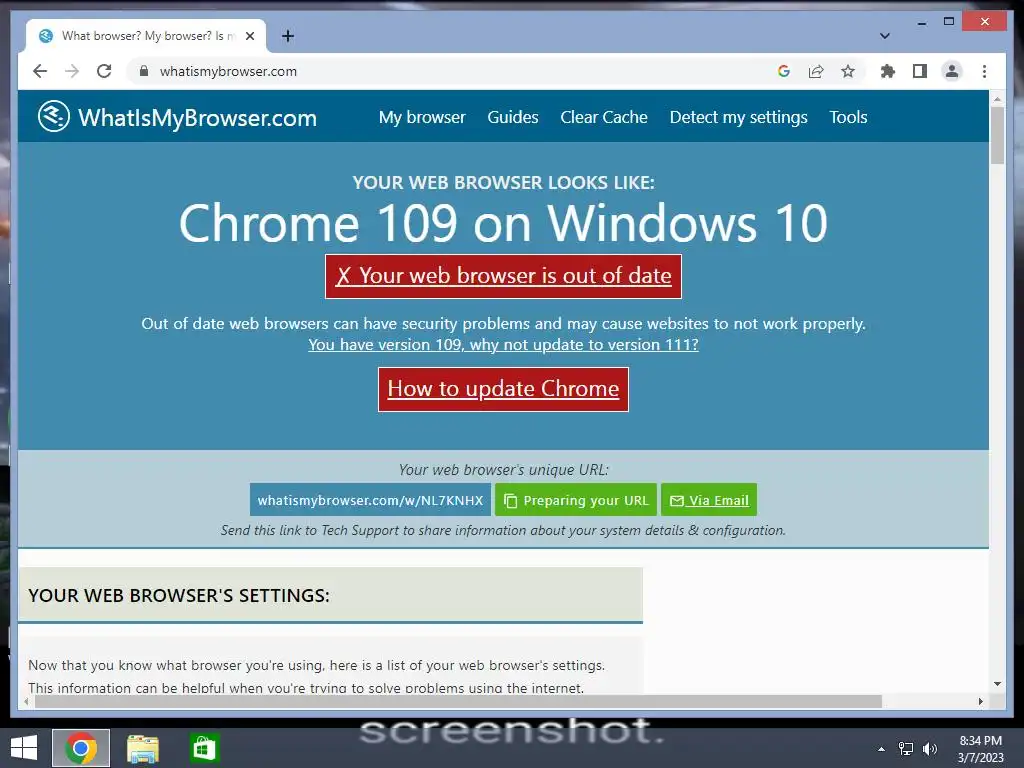Open the Chrome profile avatar

[952, 71]
